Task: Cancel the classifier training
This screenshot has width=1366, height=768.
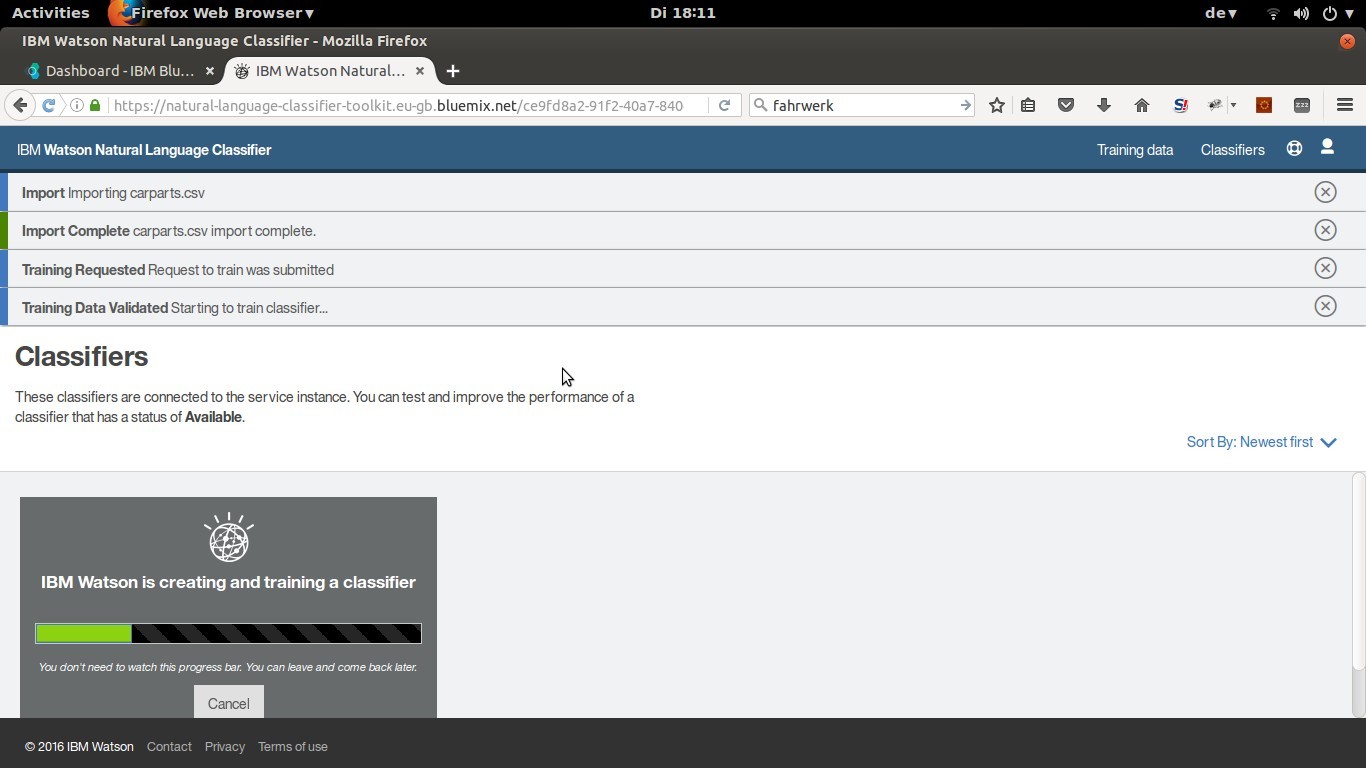Action: [x=228, y=703]
